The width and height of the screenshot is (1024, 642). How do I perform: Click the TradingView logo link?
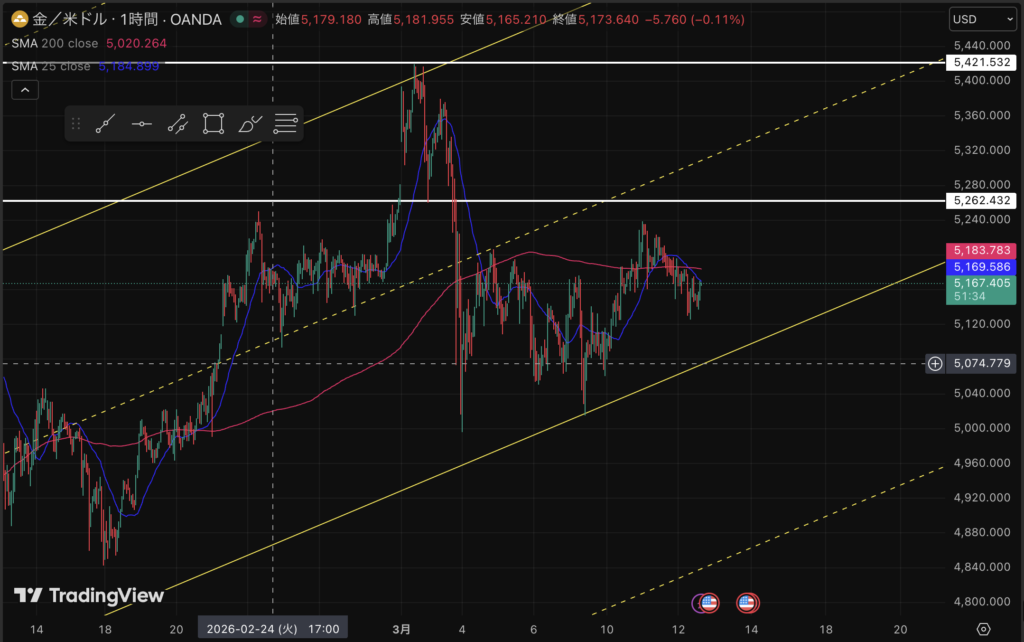(x=89, y=596)
